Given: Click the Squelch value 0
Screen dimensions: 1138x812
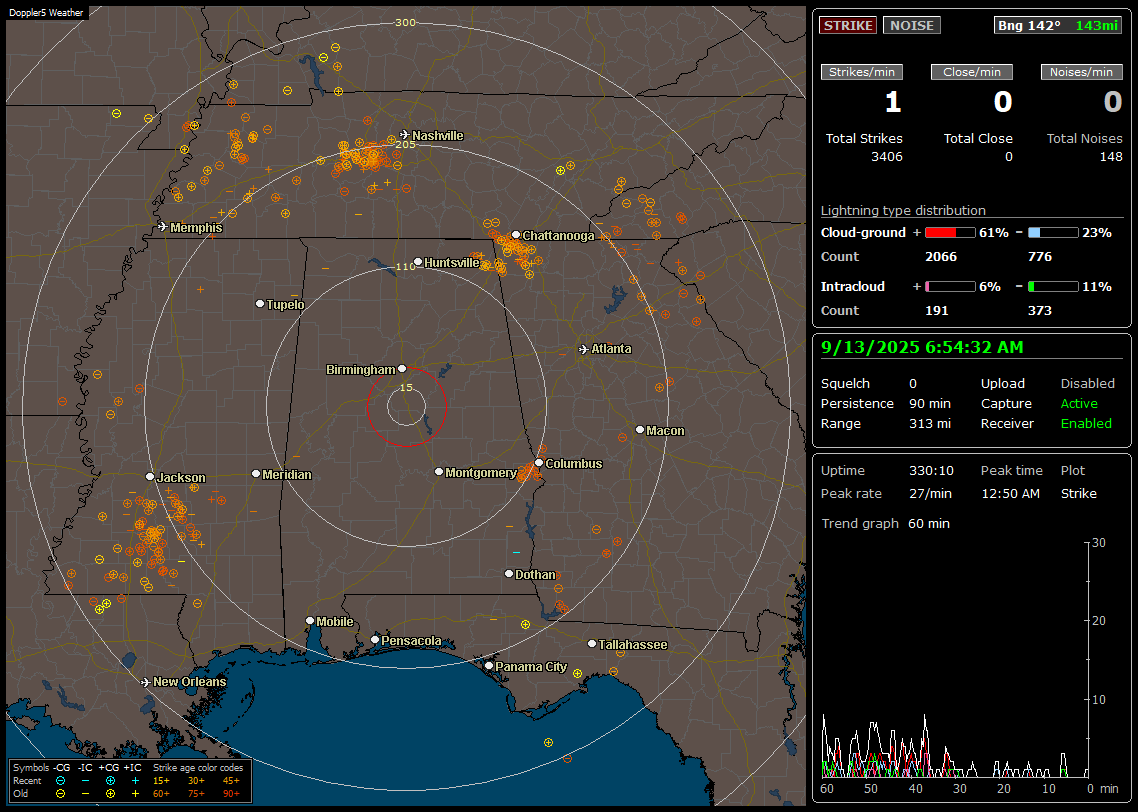Looking at the screenshot, I should click(x=912, y=383).
